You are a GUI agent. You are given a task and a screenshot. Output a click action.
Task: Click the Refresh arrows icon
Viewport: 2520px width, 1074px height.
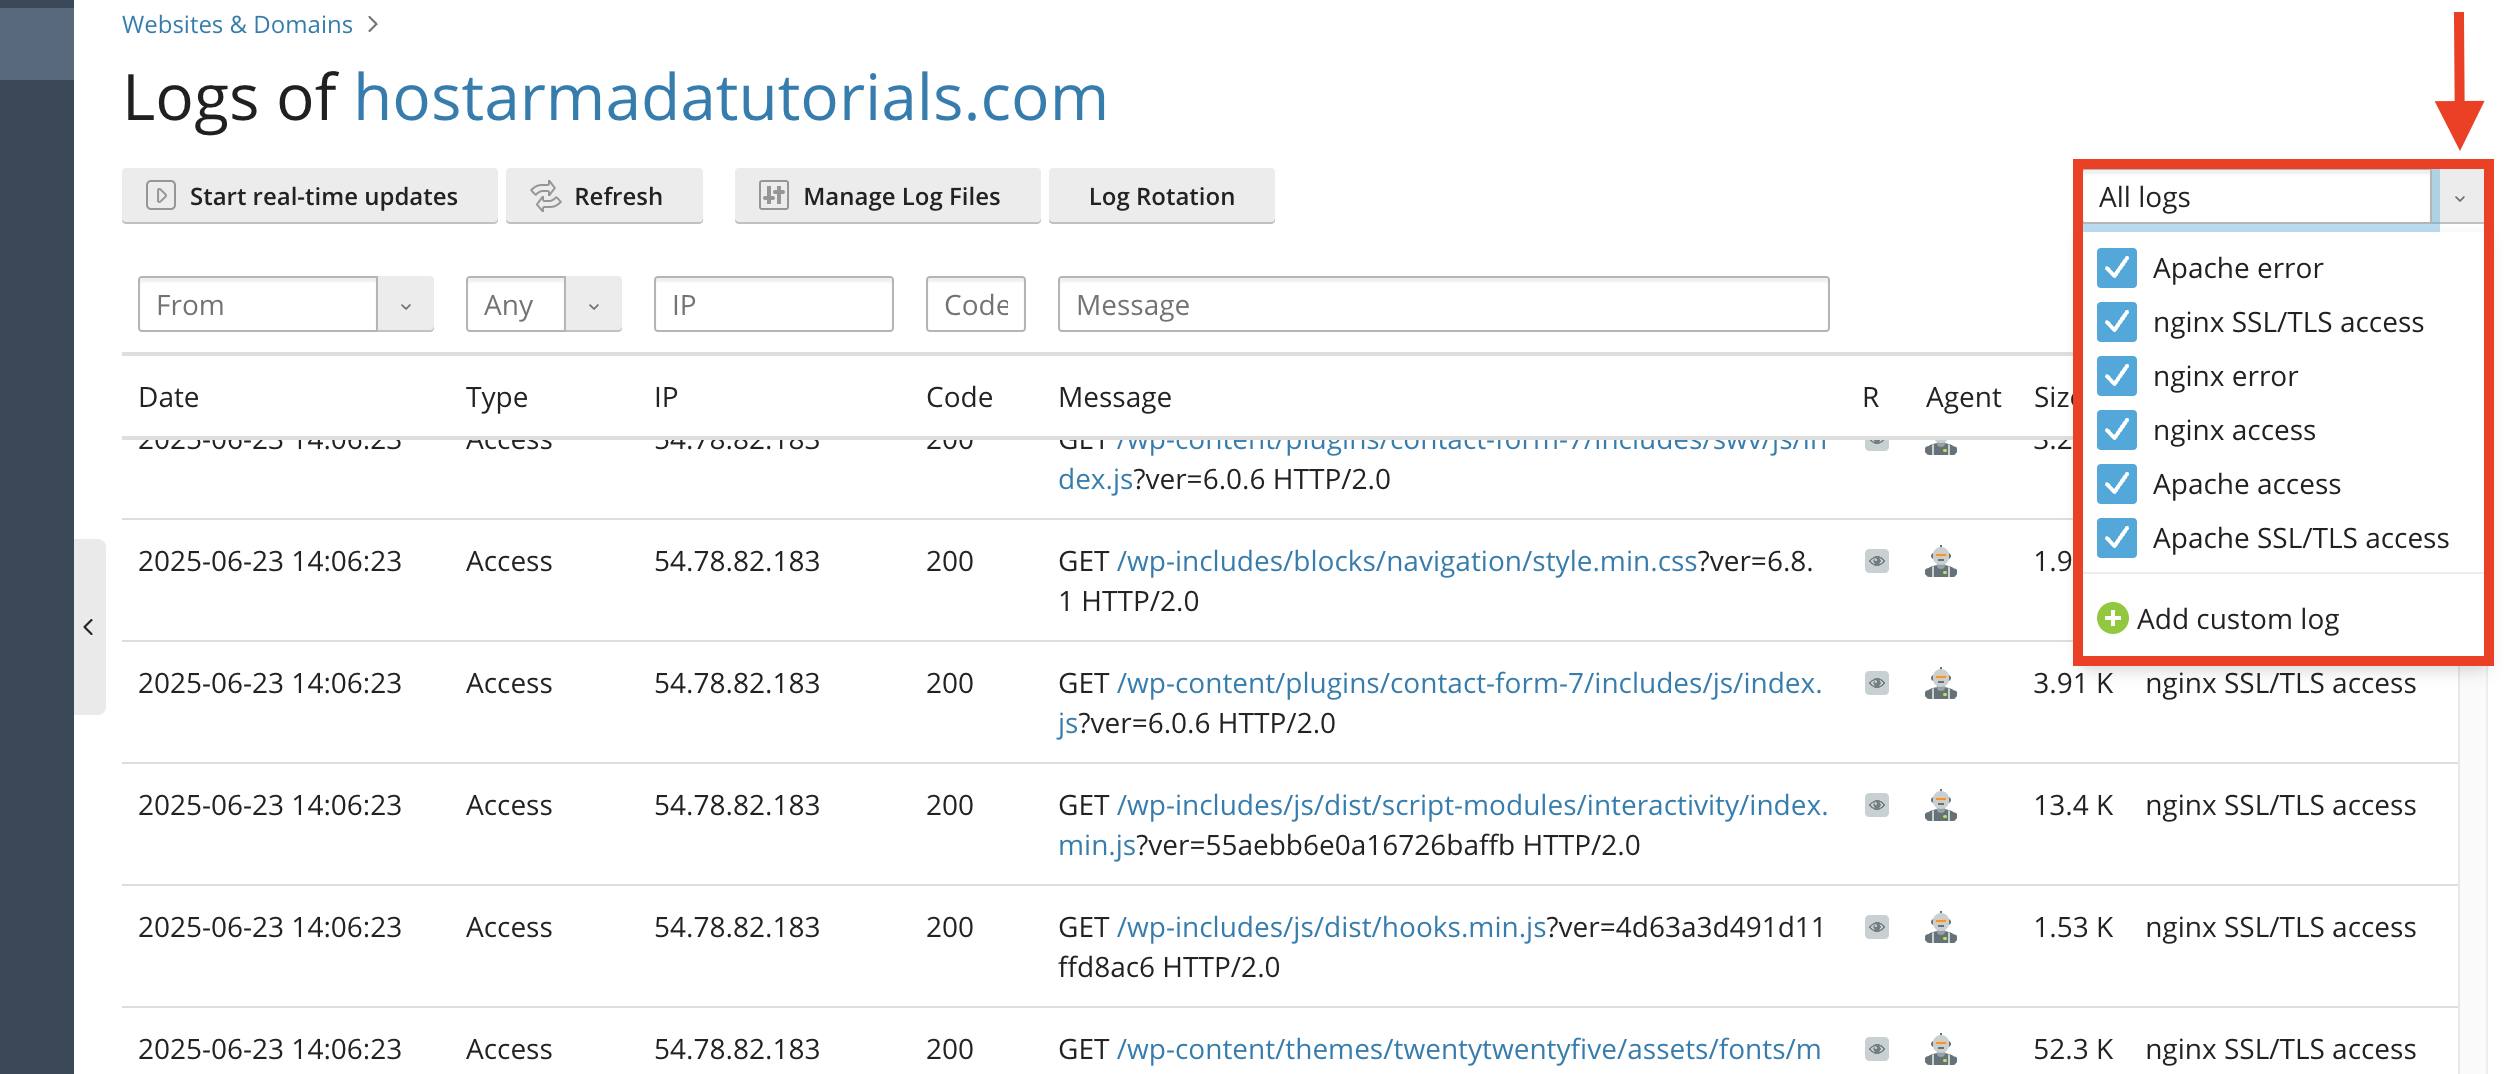(x=546, y=196)
